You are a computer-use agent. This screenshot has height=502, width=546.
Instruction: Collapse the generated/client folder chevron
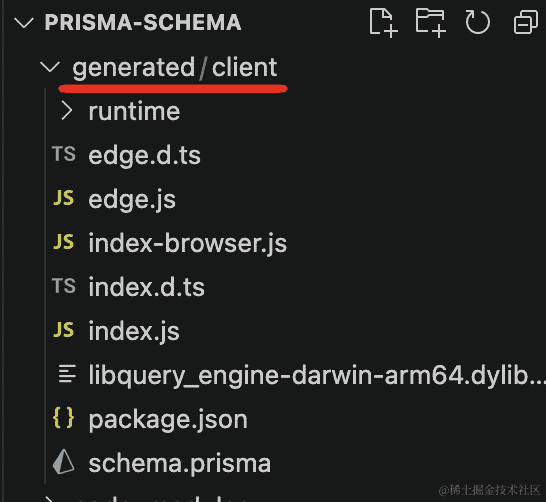[x=50, y=66]
